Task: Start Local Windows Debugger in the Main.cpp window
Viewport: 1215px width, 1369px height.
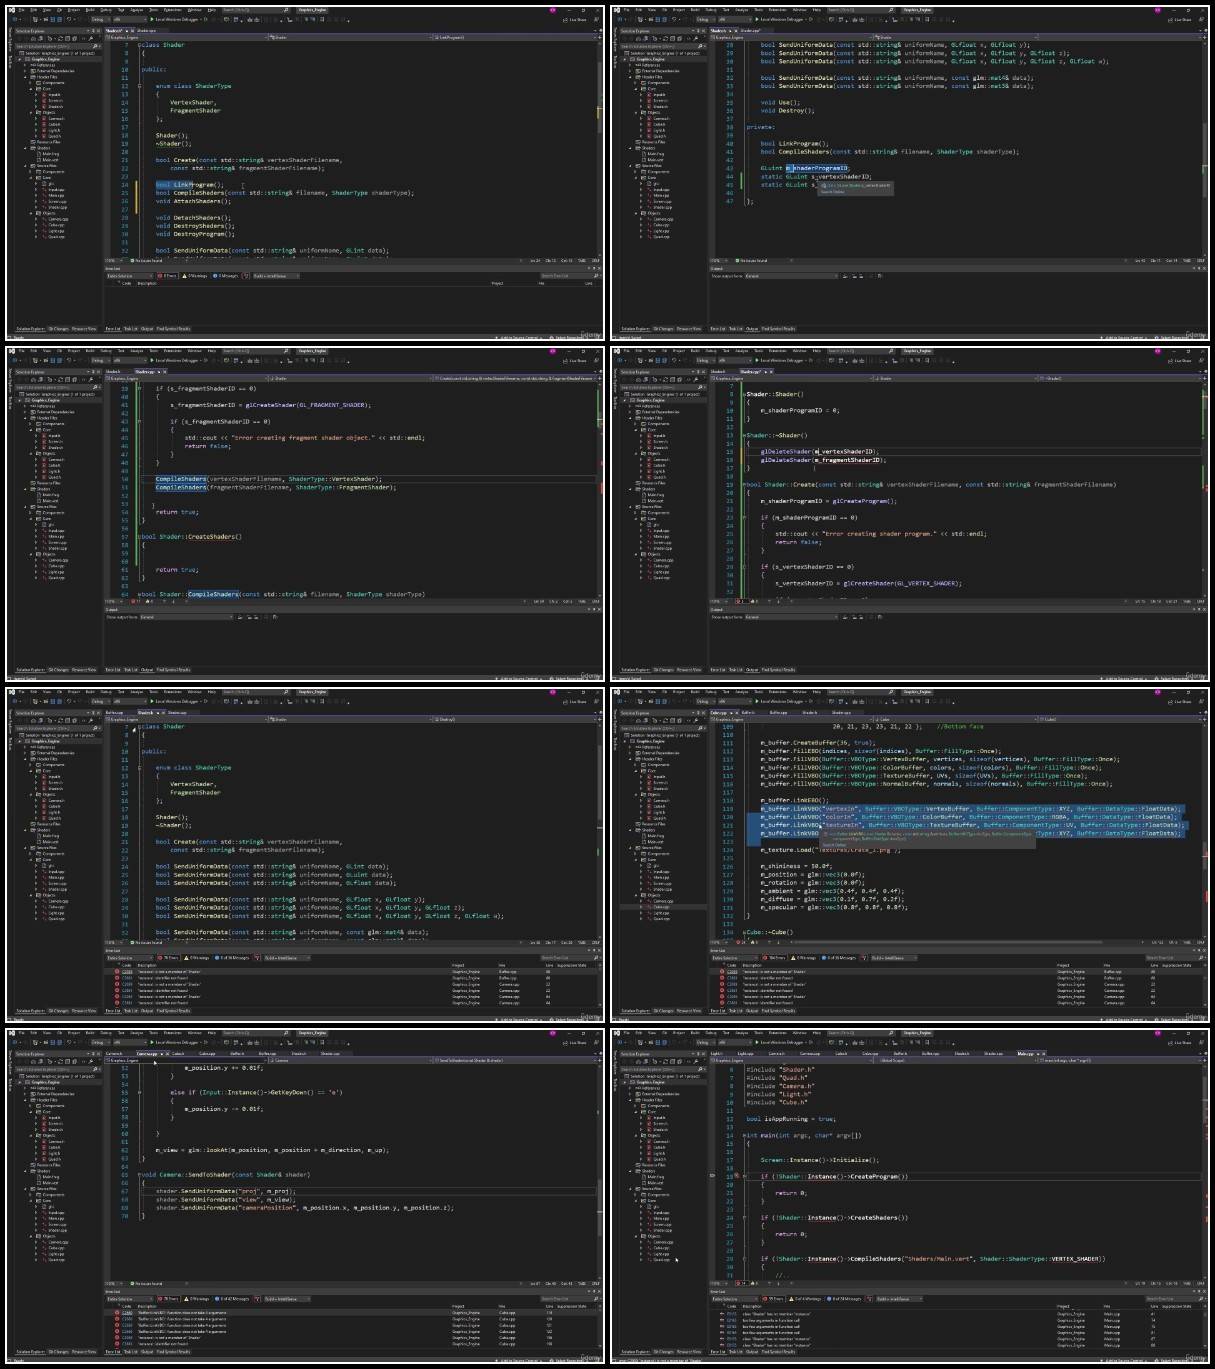Action: click(x=783, y=1041)
